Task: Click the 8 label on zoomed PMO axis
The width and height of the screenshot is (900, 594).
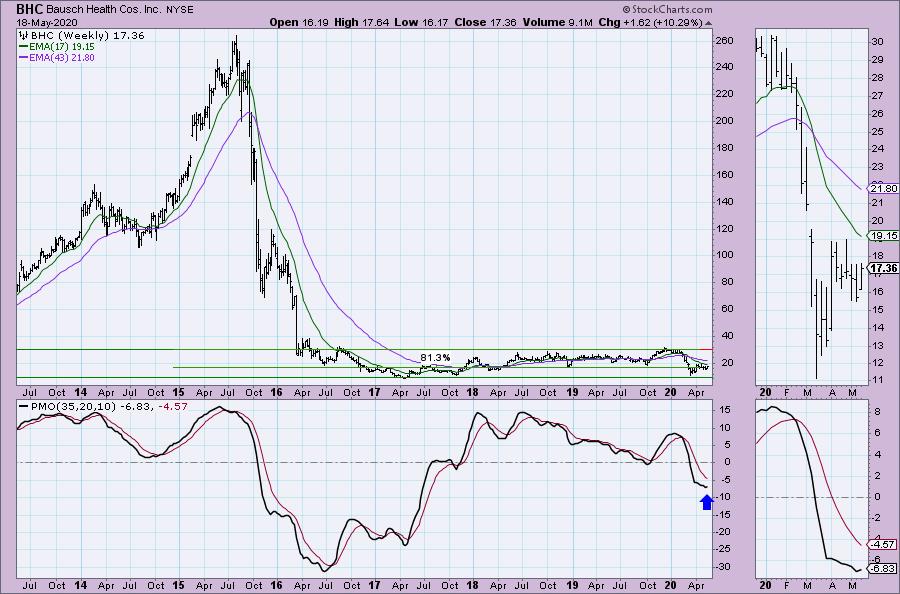Action: click(x=876, y=411)
